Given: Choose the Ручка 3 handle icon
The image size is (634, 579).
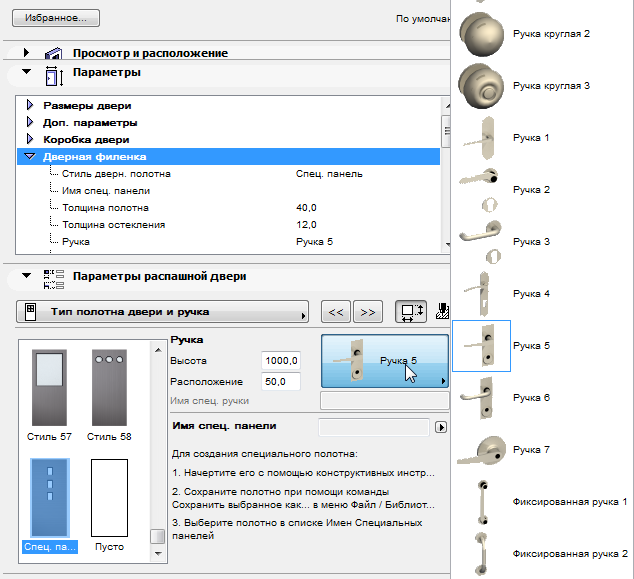Looking at the screenshot, I should tap(481, 241).
